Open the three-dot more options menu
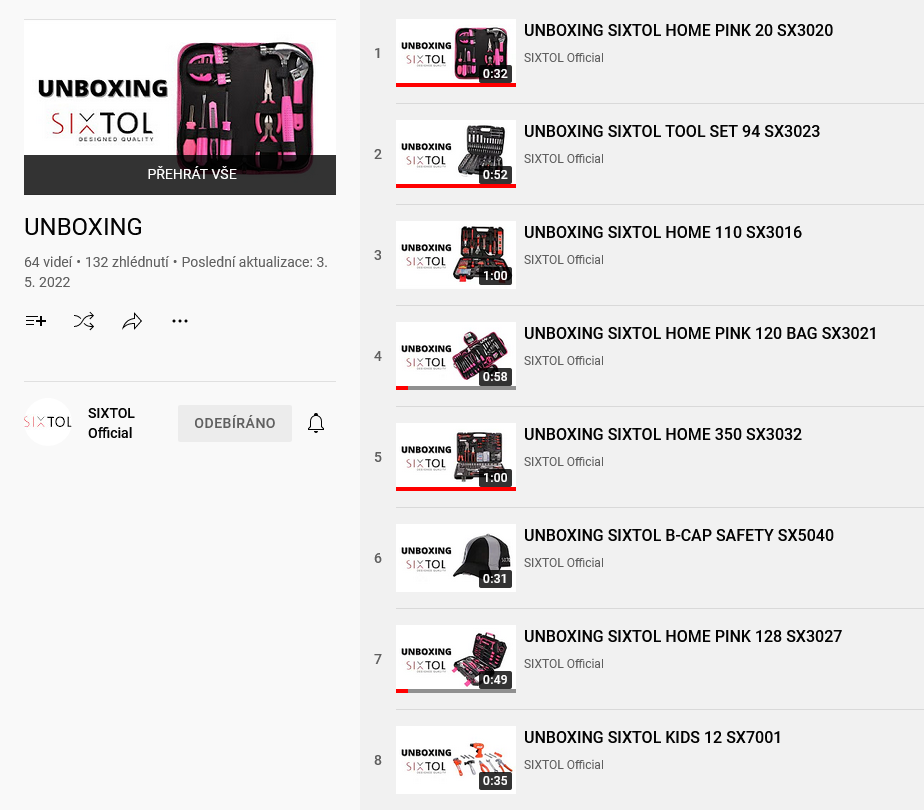The image size is (924, 810). pyautogui.click(x=180, y=321)
